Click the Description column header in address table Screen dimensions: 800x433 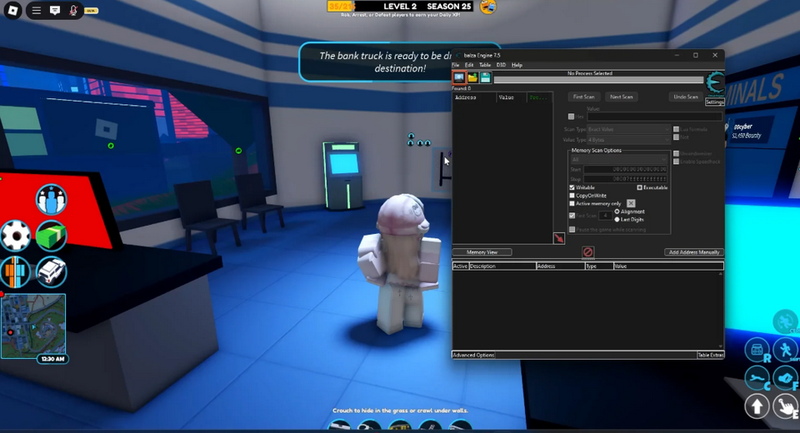[x=502, y=266]
